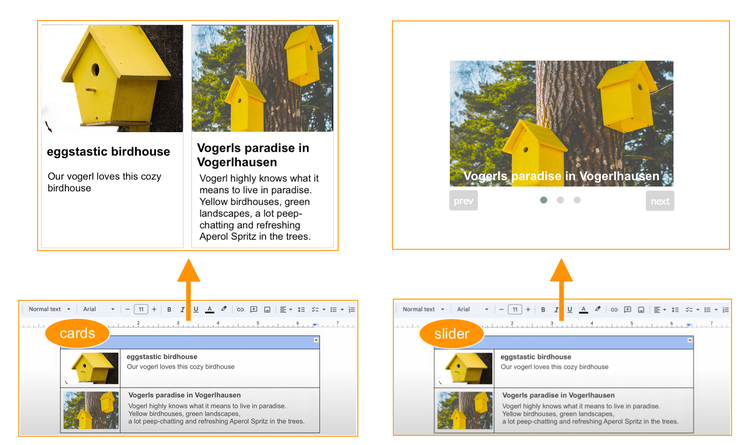This screenshot has width=750, height=445.
Task: Click the text color icon in cards toolbar
Action: [x=209, y=310]
